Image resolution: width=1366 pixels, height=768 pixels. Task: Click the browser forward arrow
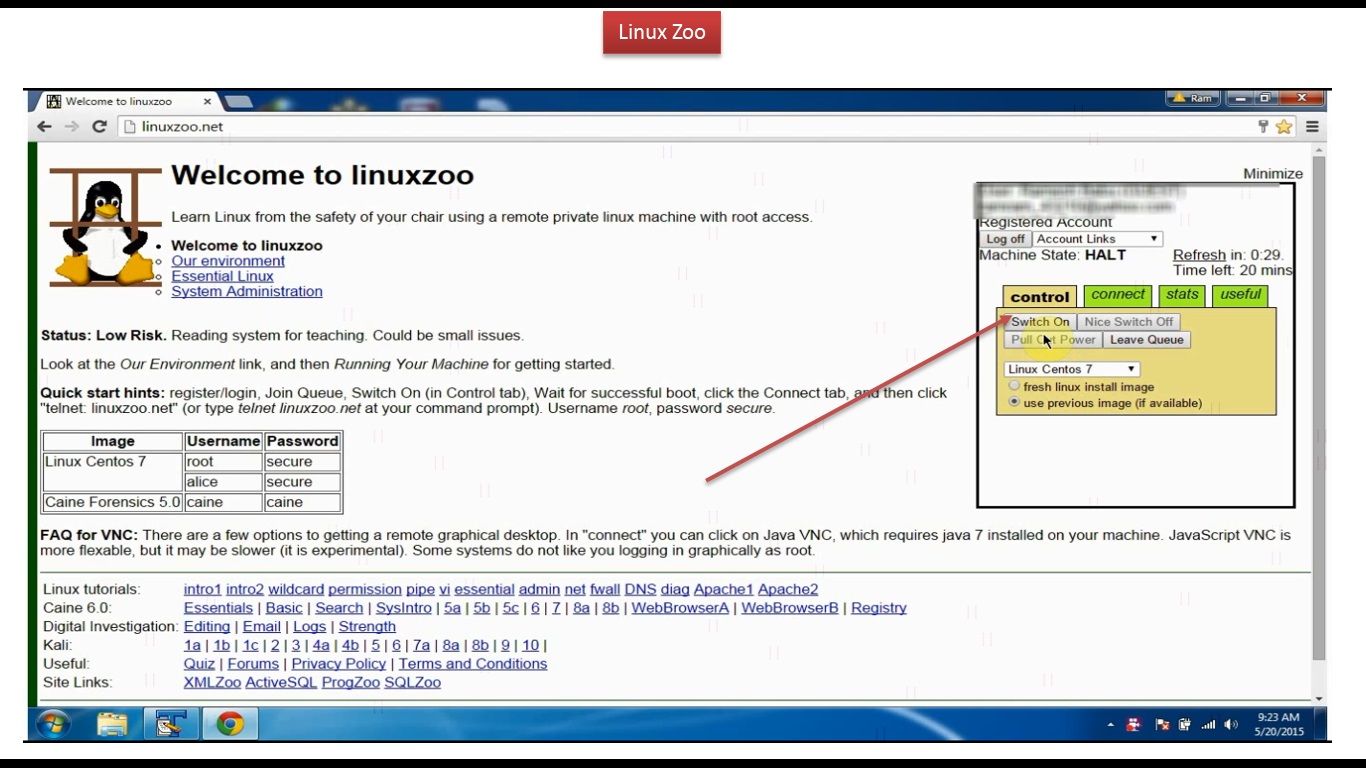[x=71, y=127]
